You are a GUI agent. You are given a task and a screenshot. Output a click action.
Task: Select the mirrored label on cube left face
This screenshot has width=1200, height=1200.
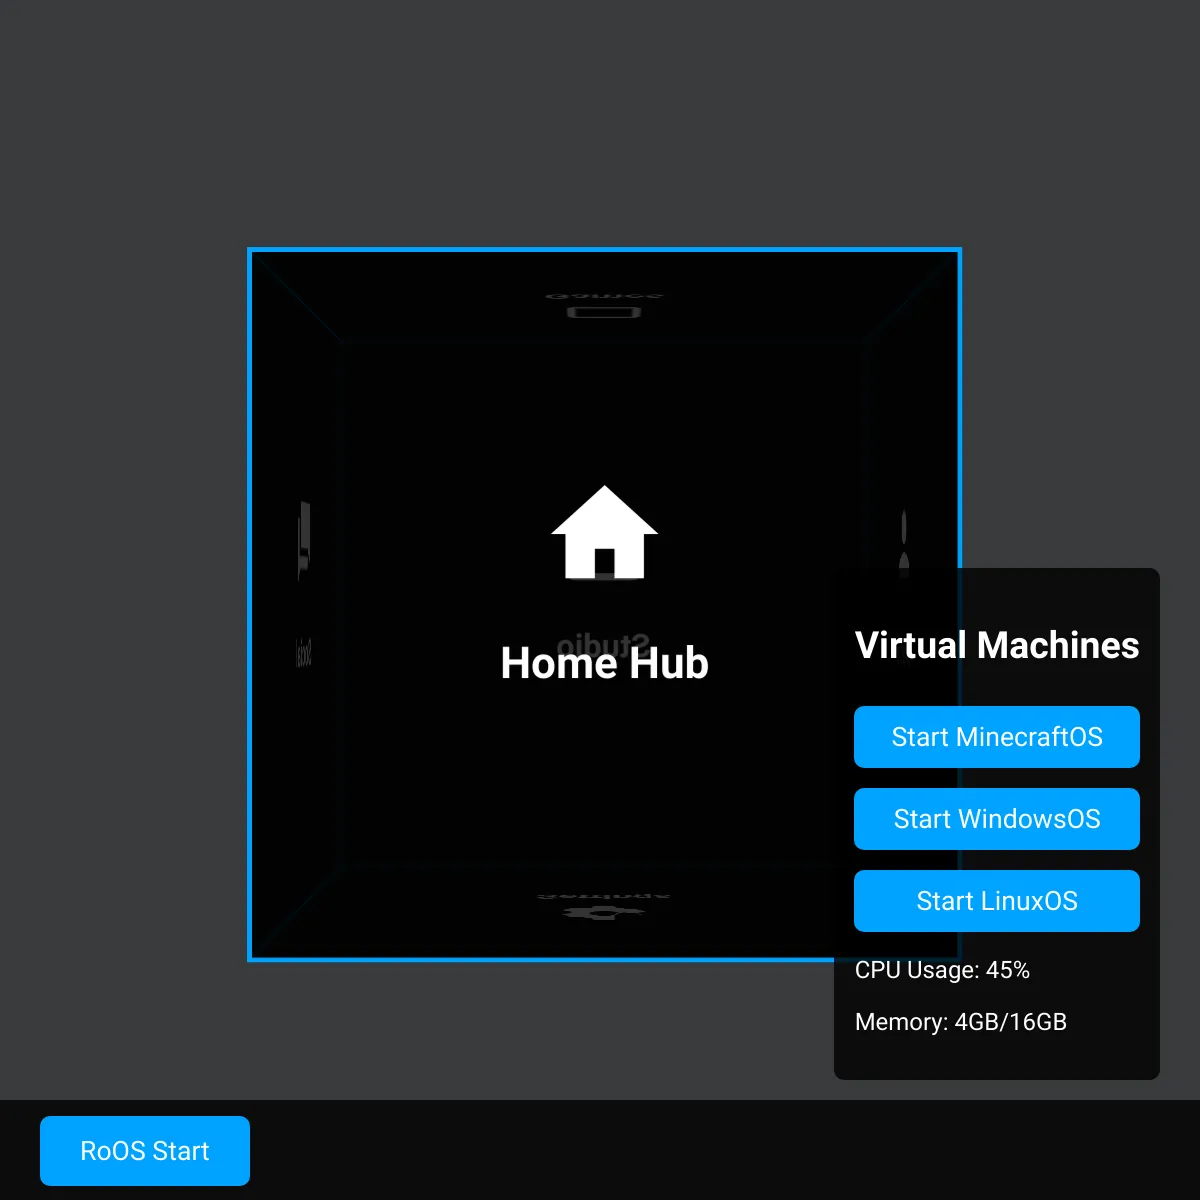[x=304, y=653]
